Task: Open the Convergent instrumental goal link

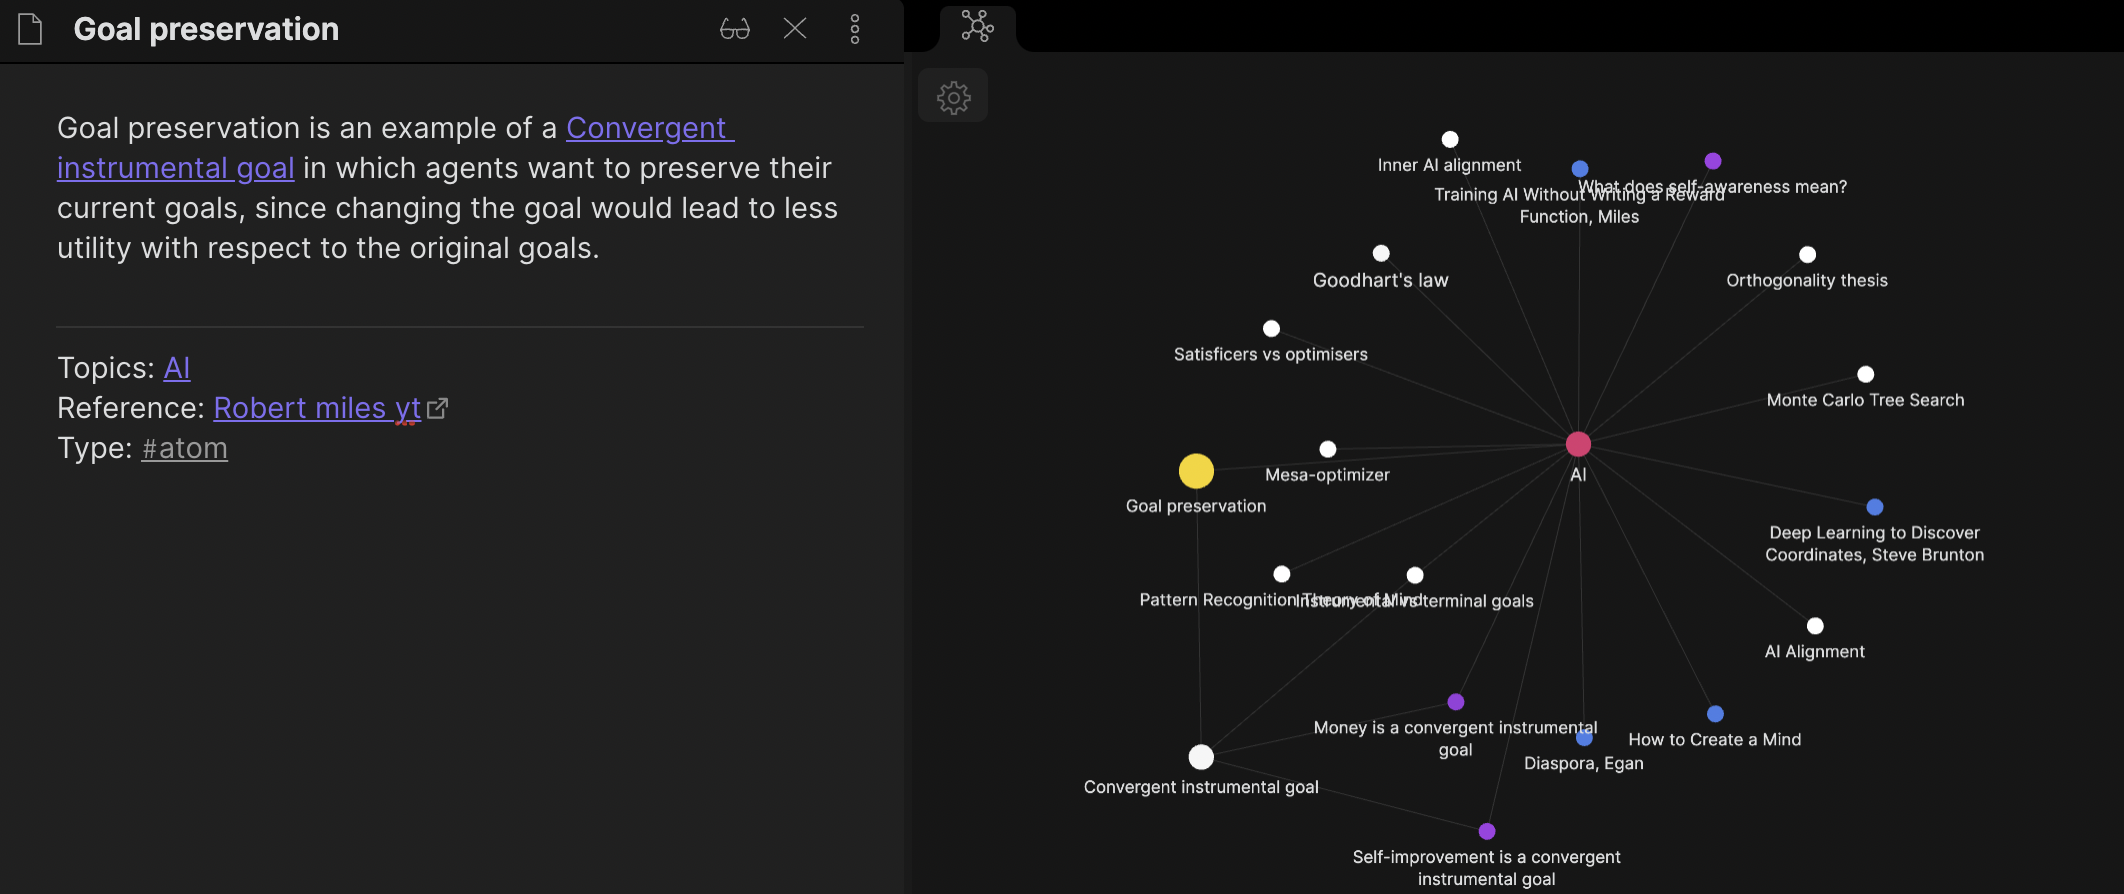Action: click(x=396, y=148)
